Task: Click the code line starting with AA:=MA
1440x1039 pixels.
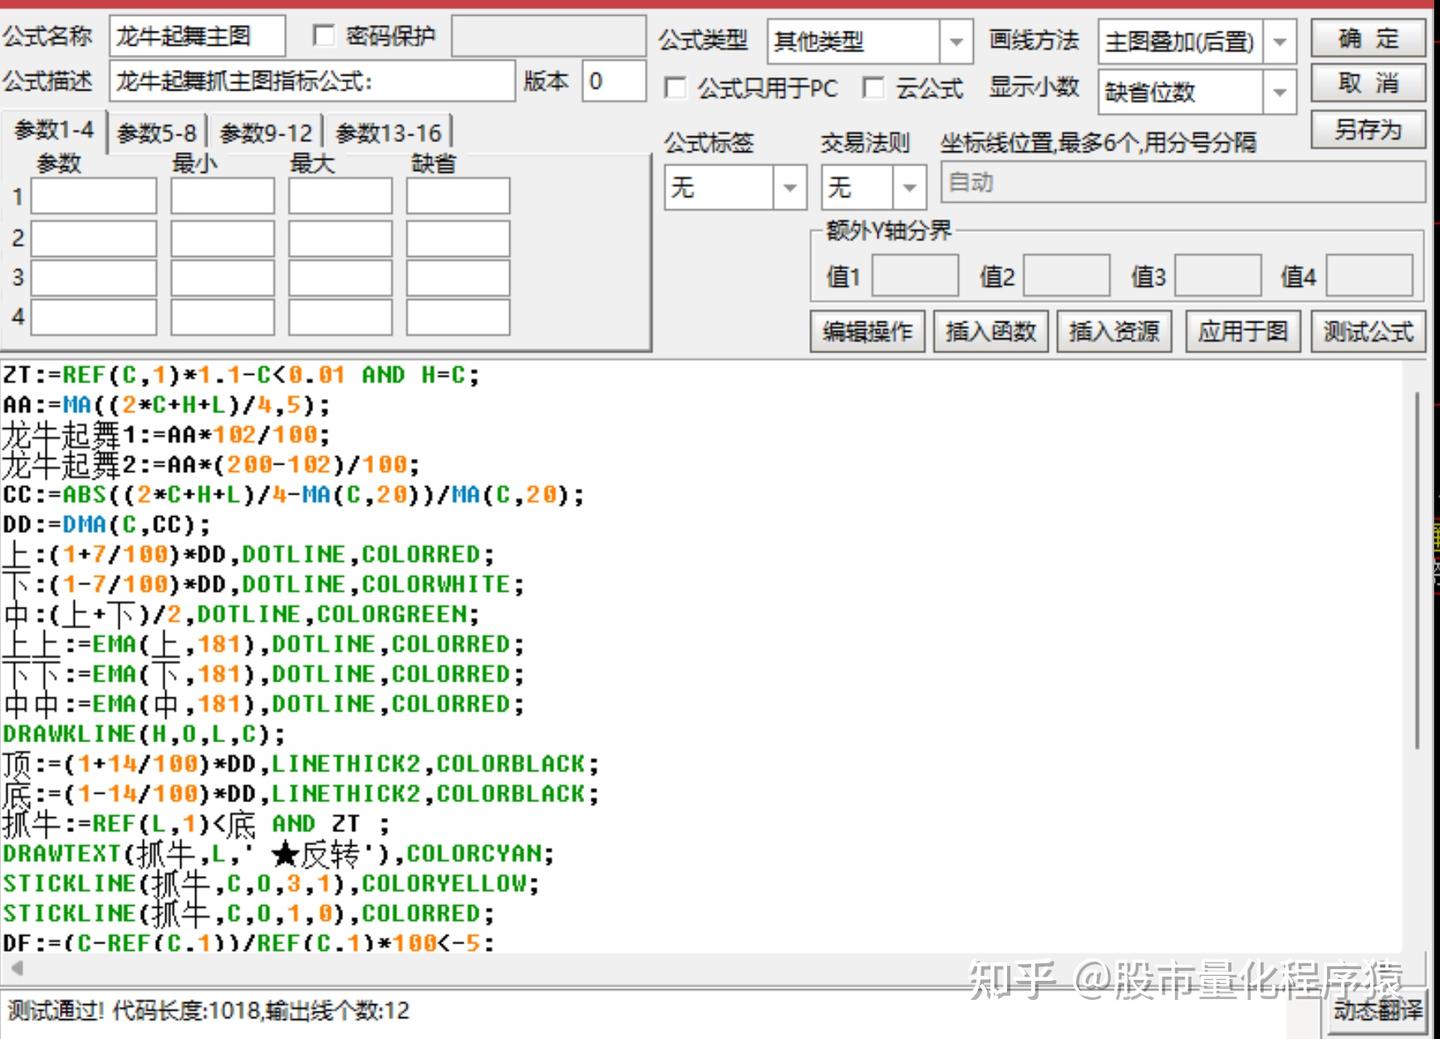Action: tap(166, 405)
